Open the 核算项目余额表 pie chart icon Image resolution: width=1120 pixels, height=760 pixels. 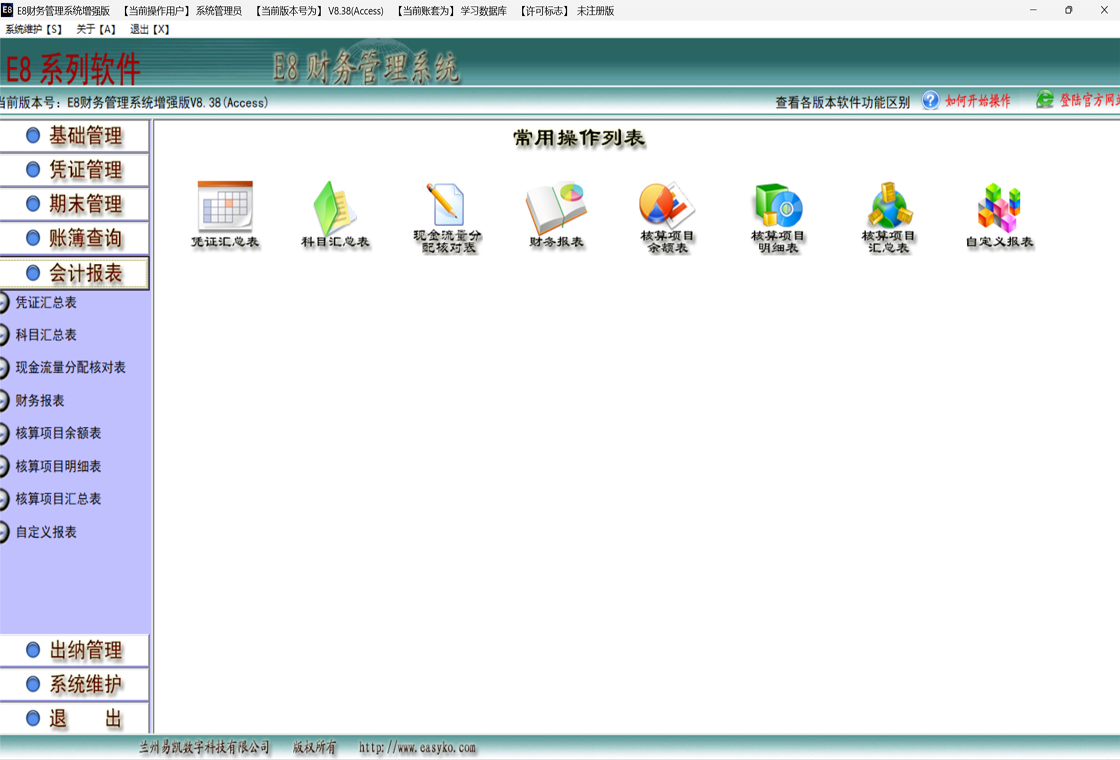(667, 205)
